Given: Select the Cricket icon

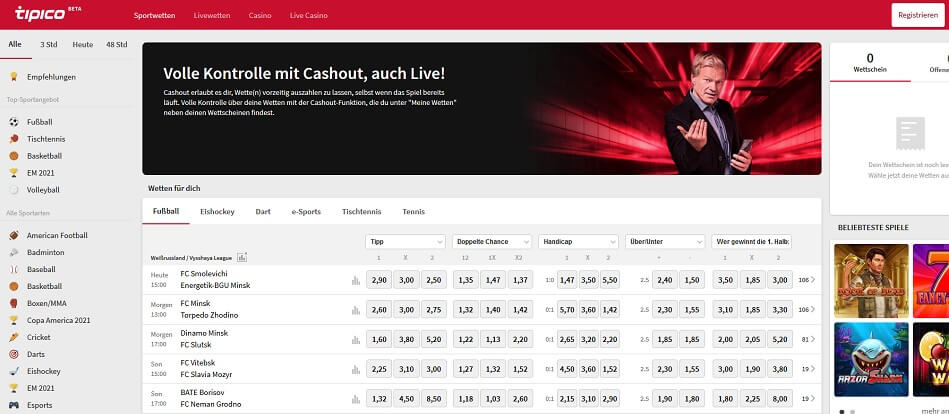Looking at the screenshot, I should [x=14, y=337].
